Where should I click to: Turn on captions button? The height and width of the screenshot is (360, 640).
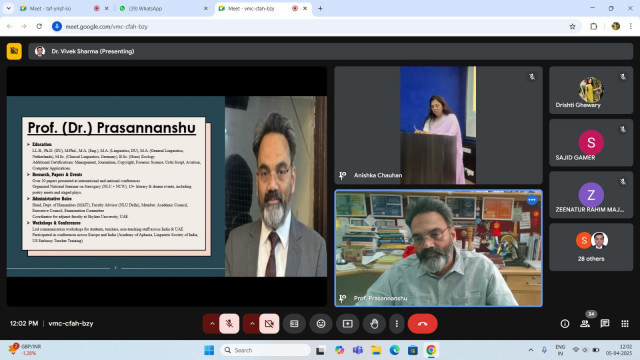(294, 324)
